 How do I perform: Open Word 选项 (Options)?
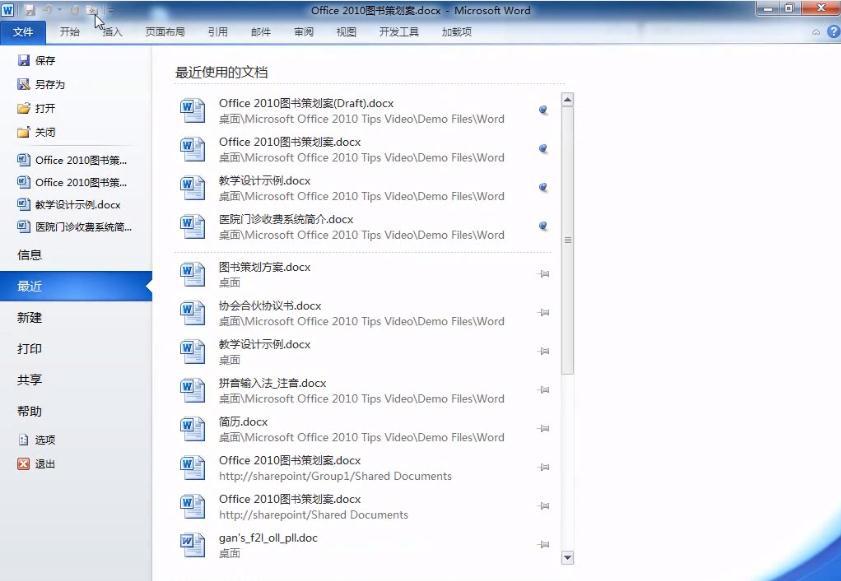pyautogui.click(x=36, y=440)
